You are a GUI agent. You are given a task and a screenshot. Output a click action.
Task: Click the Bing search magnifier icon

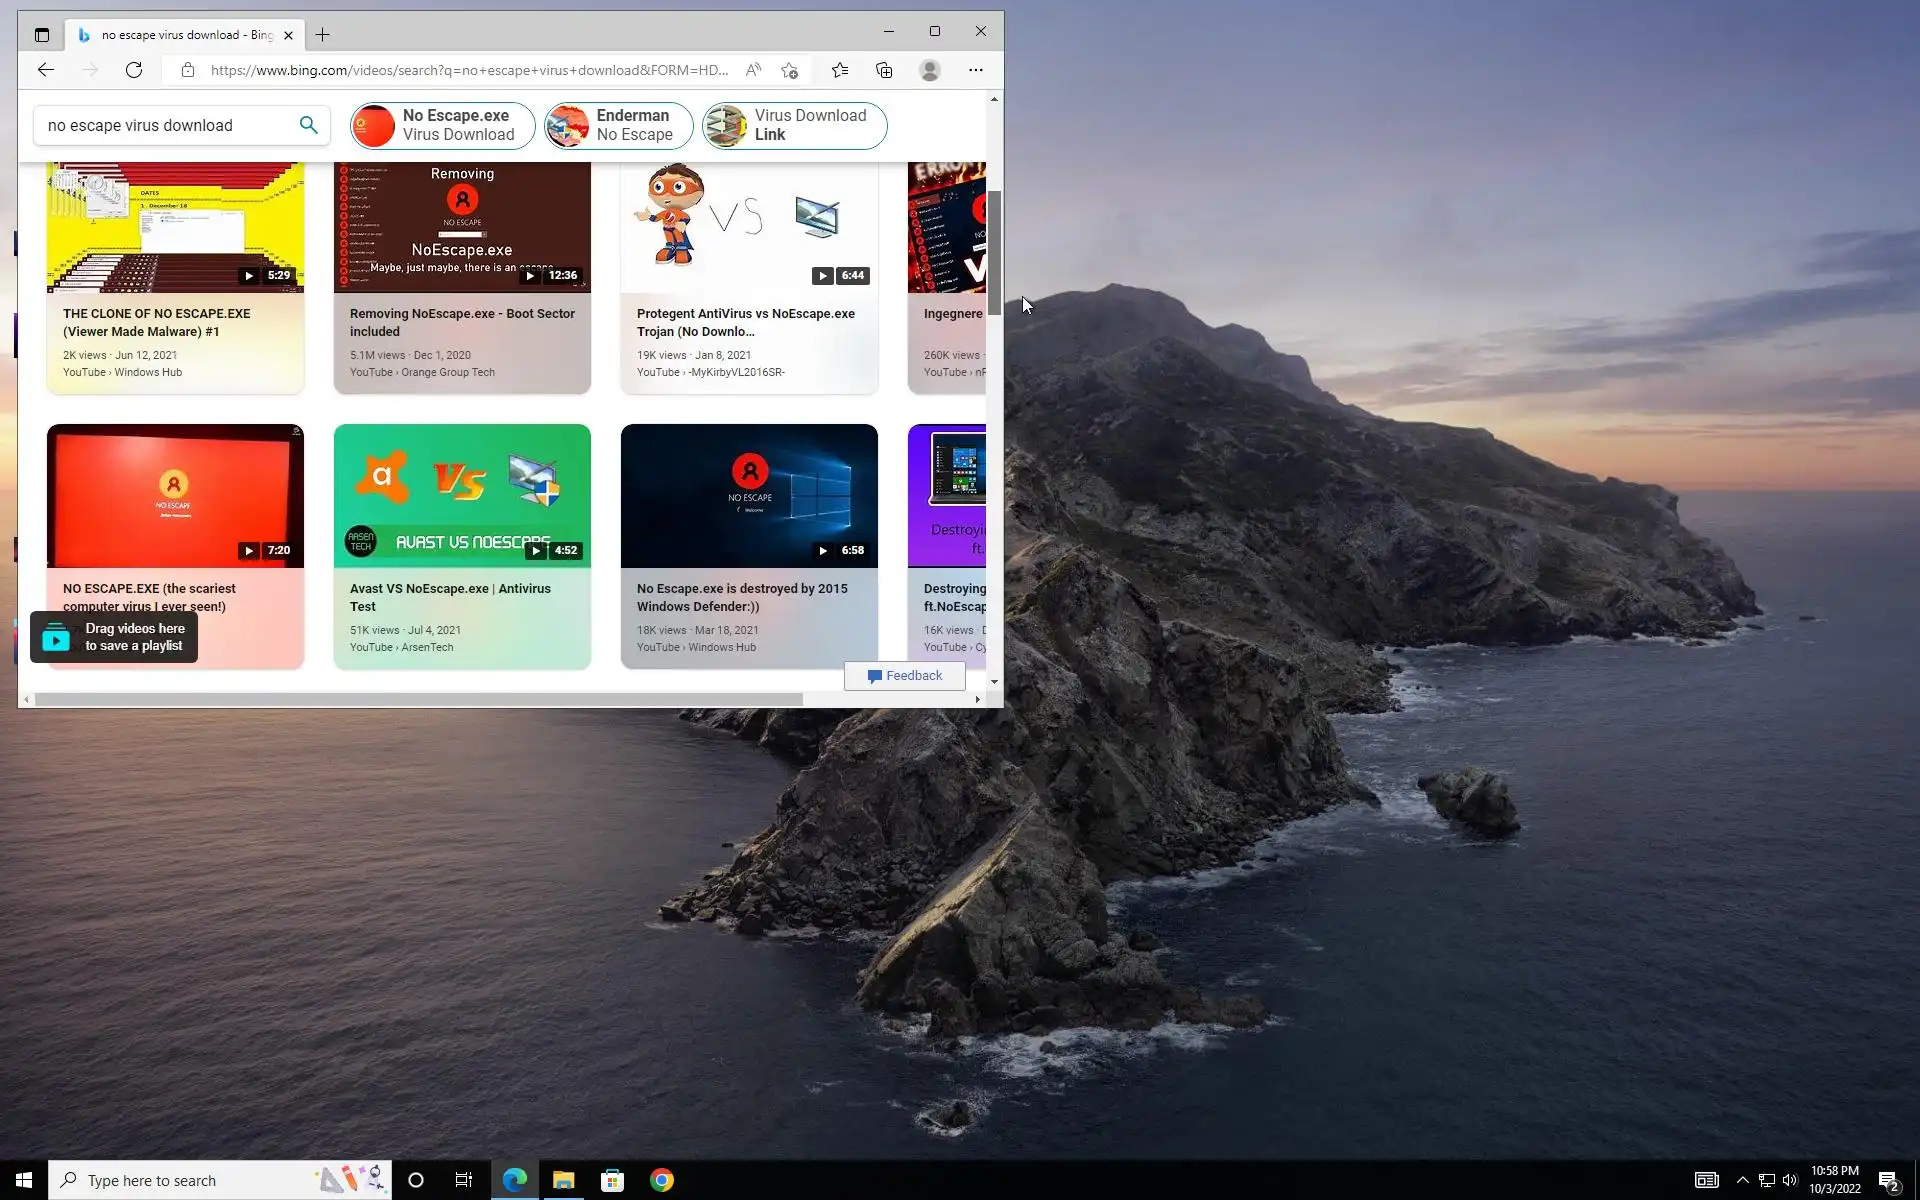(x=308, y=125)
